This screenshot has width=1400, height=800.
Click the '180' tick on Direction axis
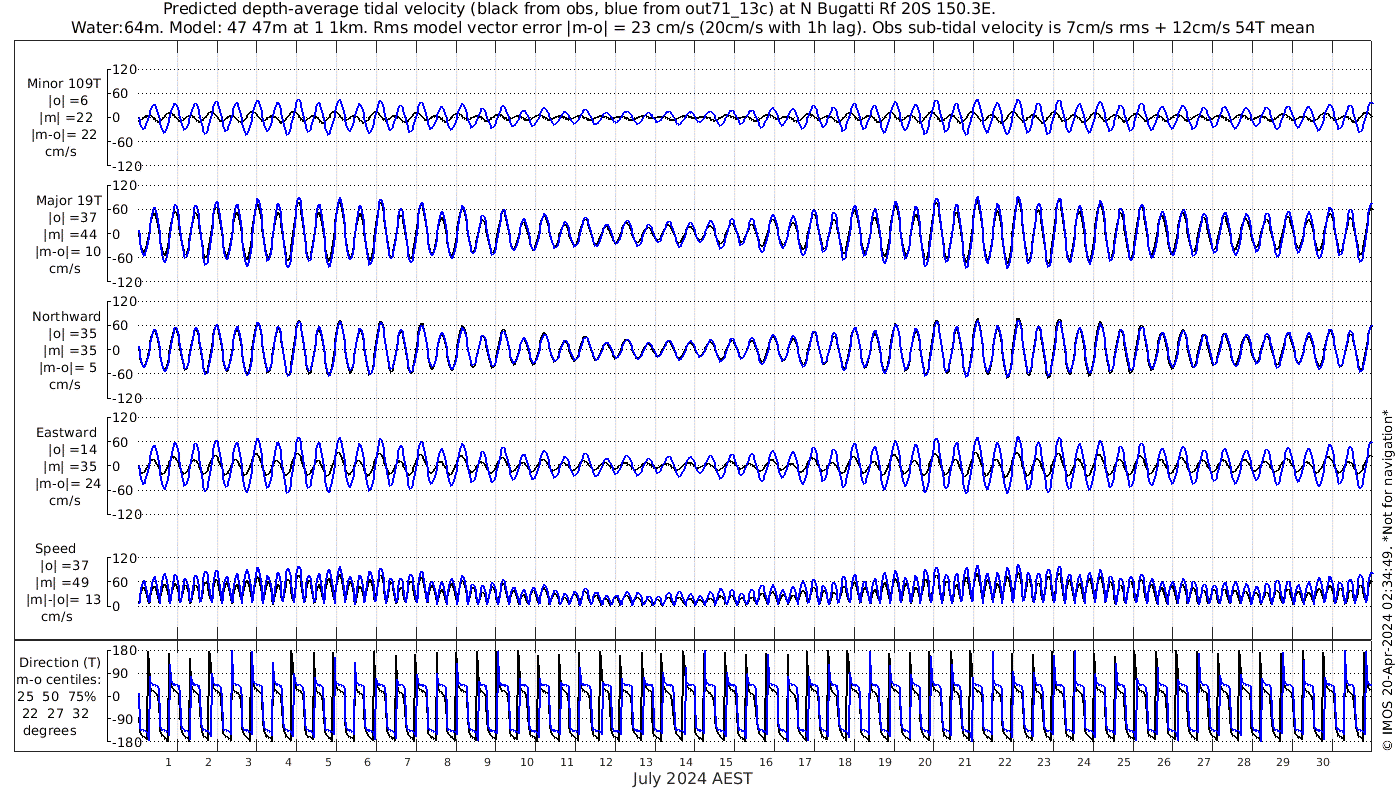[124, 651]
